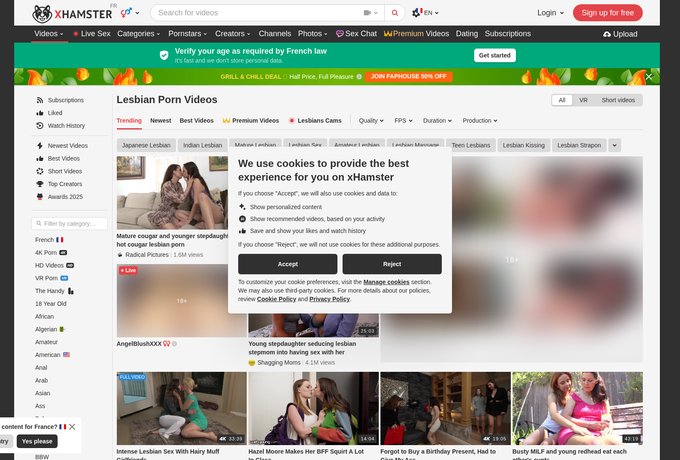Select the VR view toggle

pyautogui.click(x=583, y=100)
